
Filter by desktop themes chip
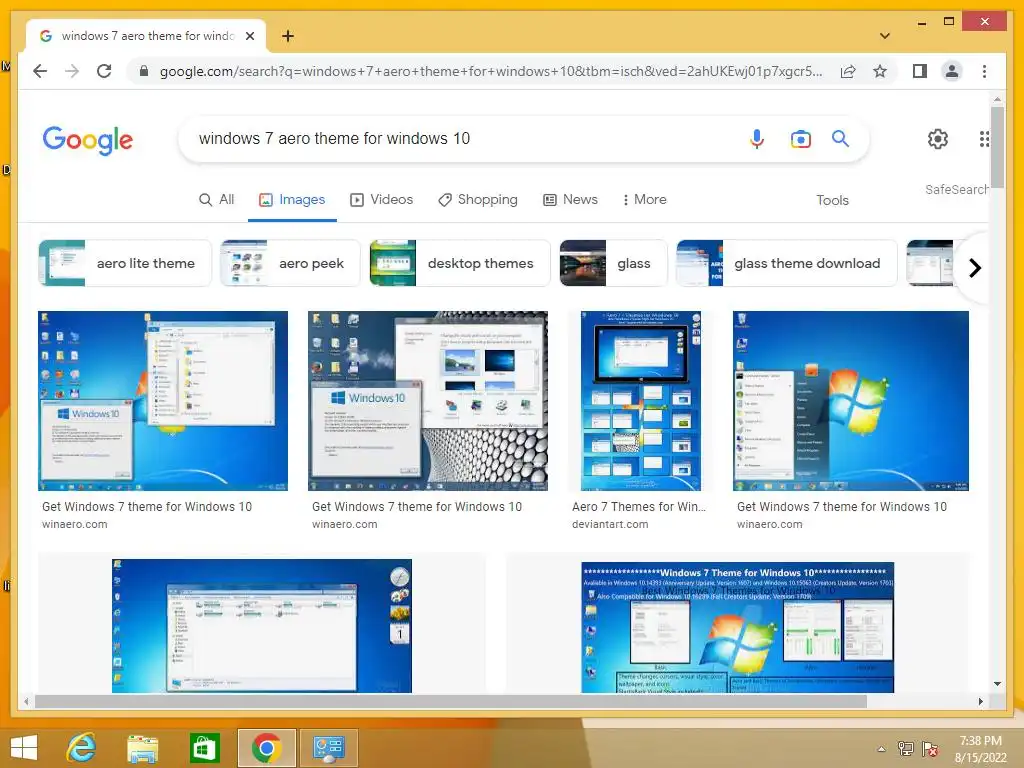tap(460, 263)
